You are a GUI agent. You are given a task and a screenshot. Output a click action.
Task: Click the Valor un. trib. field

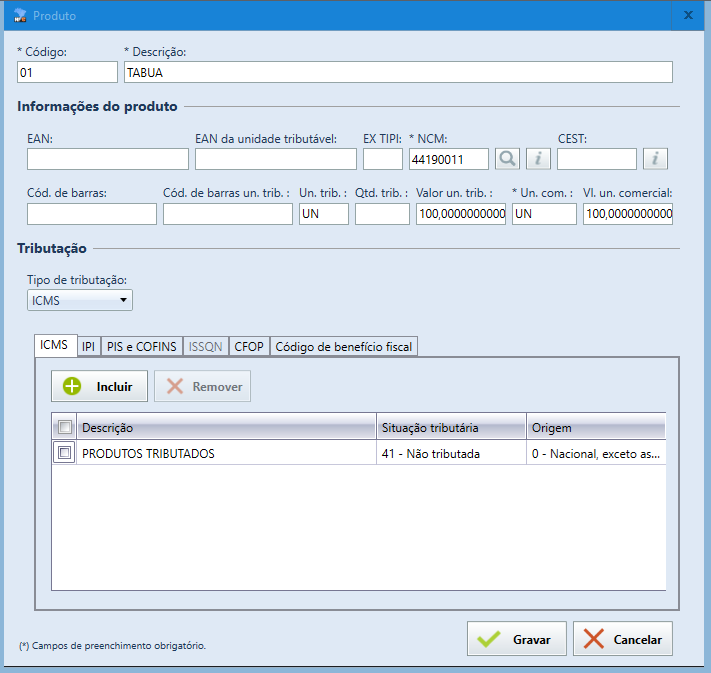pos(461,214)
